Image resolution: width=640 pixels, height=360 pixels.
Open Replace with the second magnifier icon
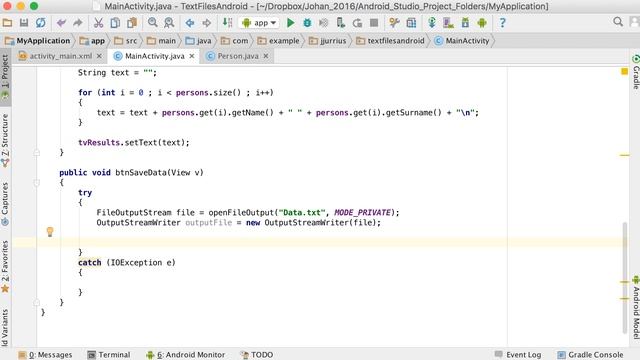[x=169, y=23]
